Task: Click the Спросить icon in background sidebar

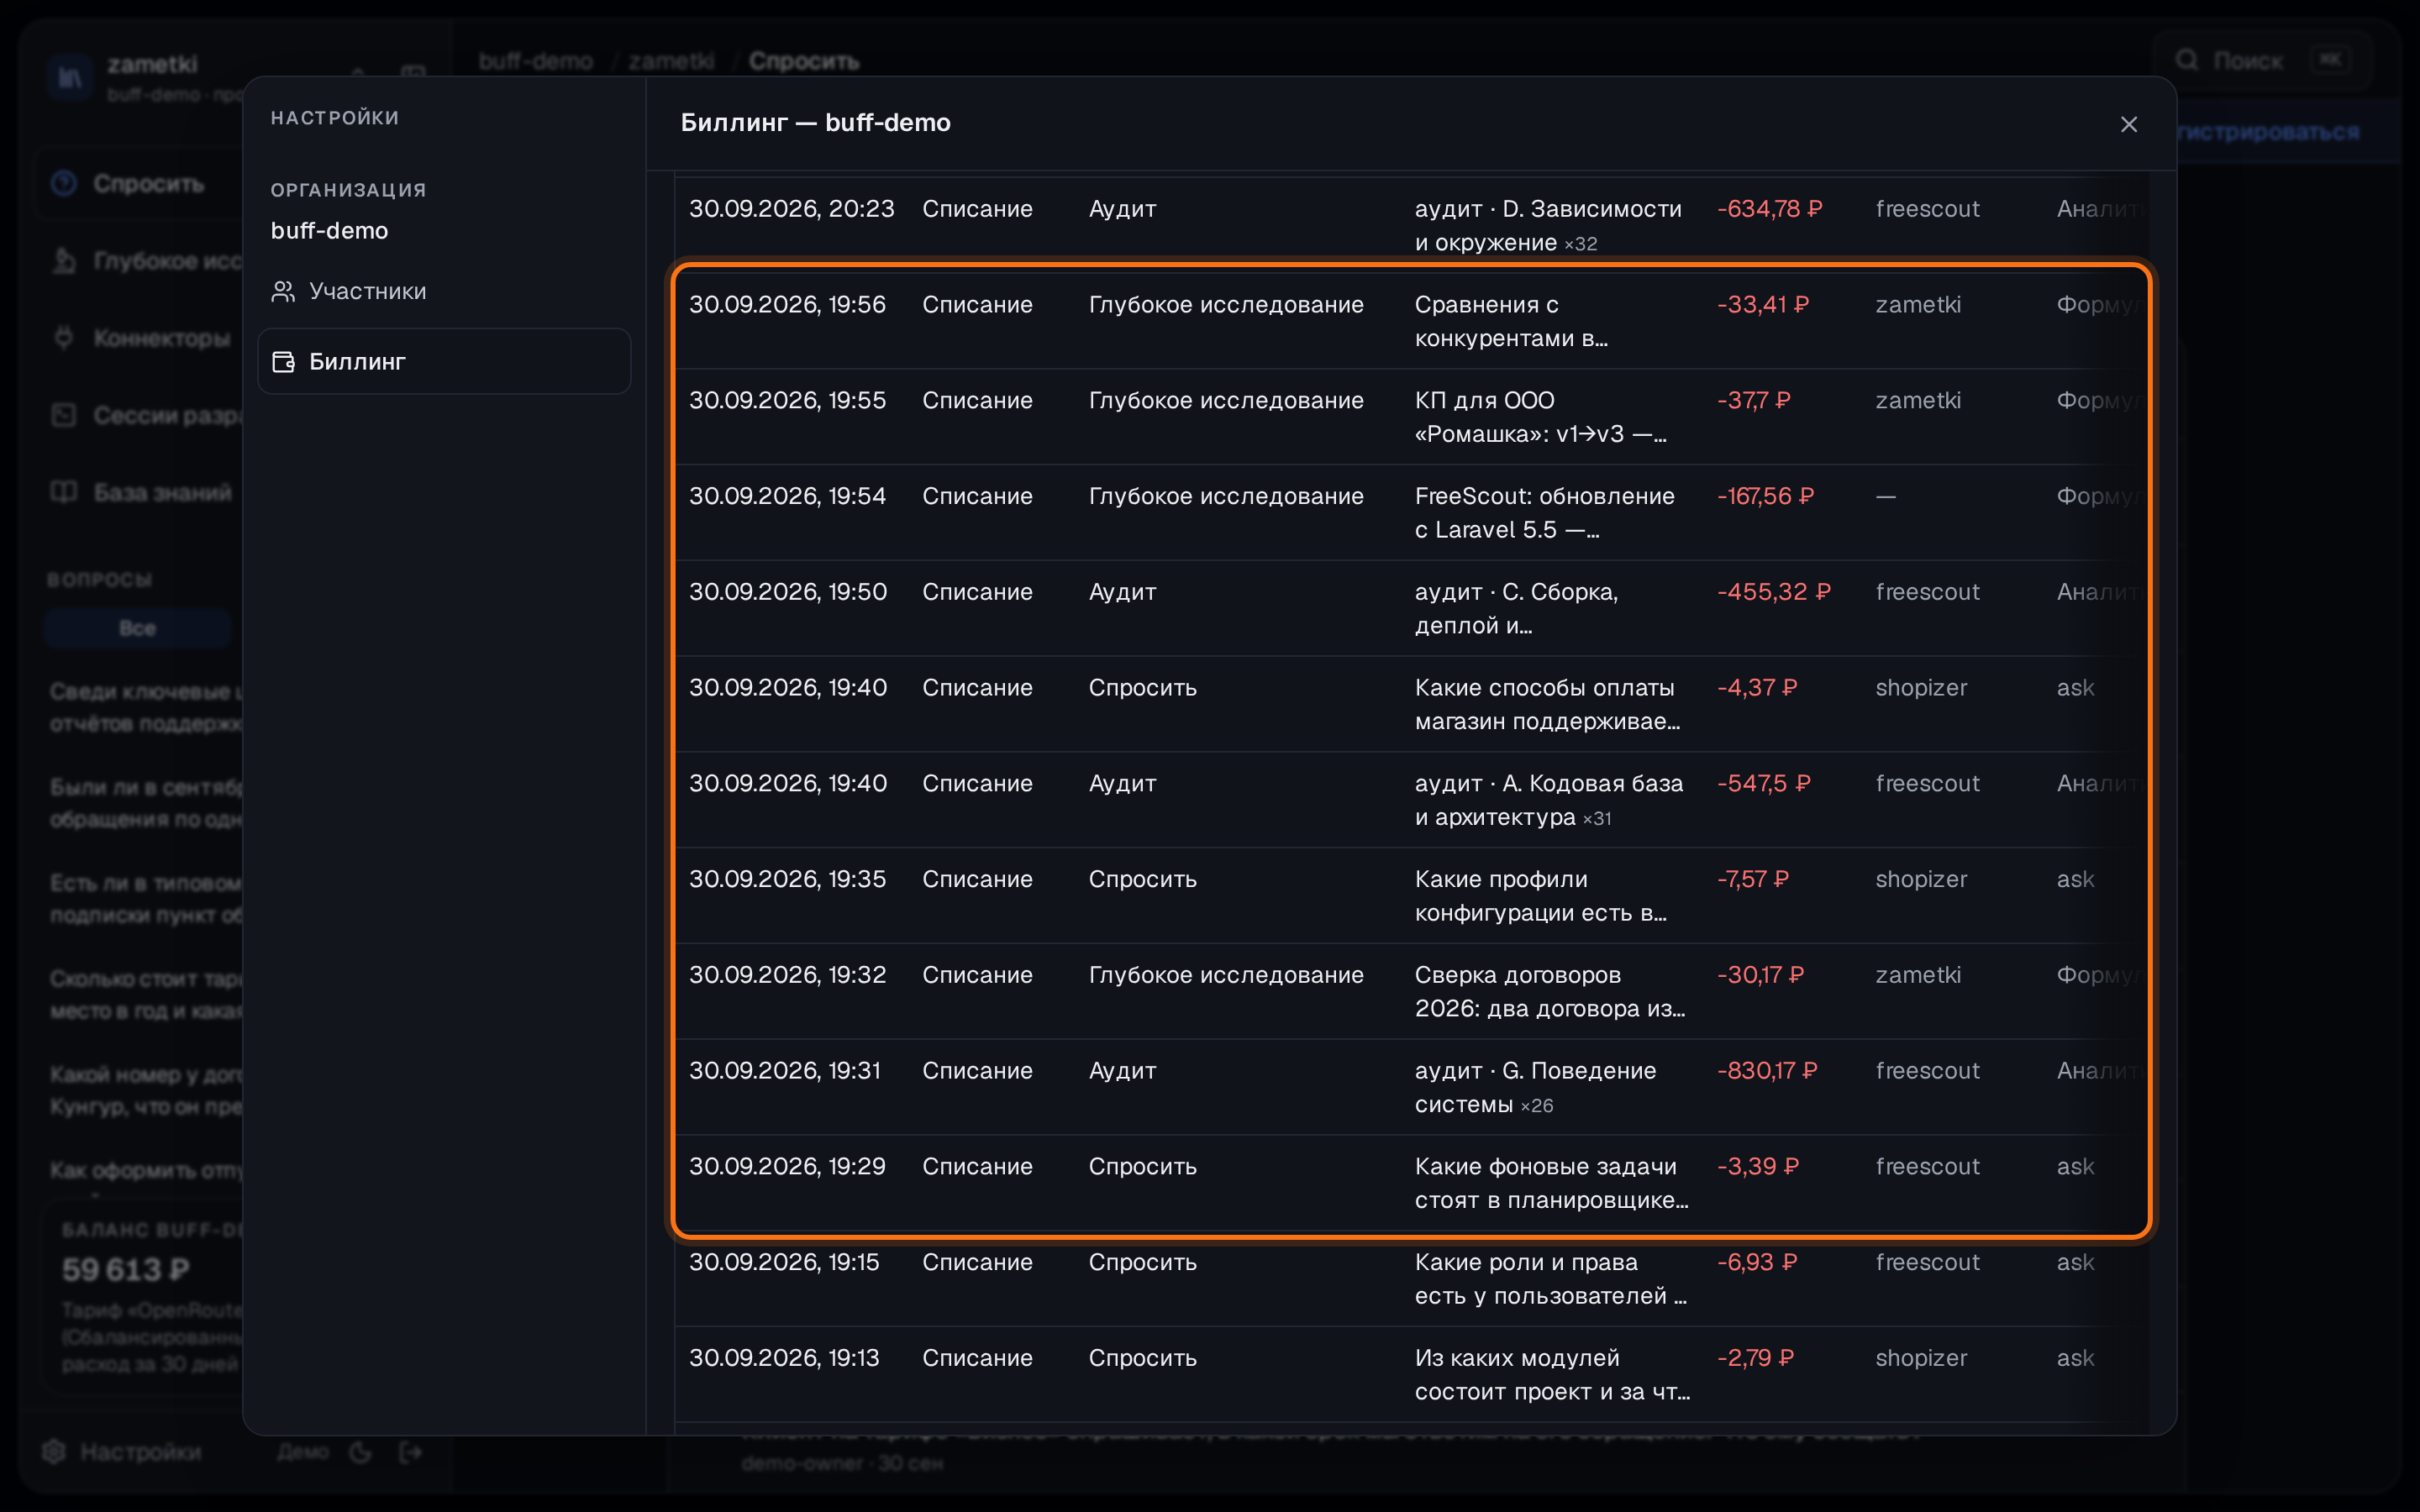Action: [64, 183]
